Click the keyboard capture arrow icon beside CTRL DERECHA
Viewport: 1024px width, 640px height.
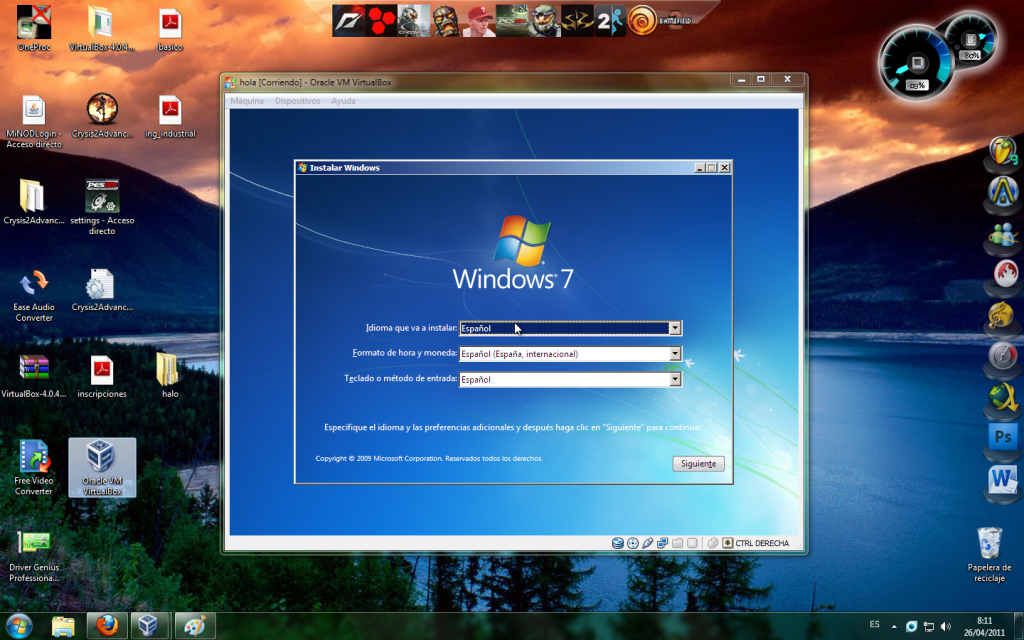point(728,543)
